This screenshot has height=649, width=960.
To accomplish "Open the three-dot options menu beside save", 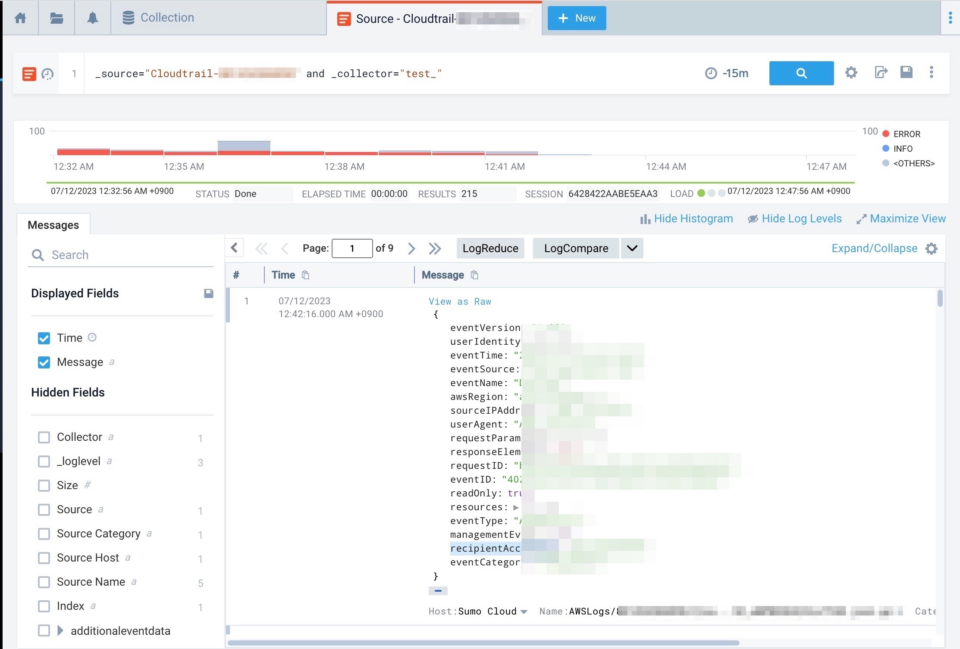I will point(934,73).
